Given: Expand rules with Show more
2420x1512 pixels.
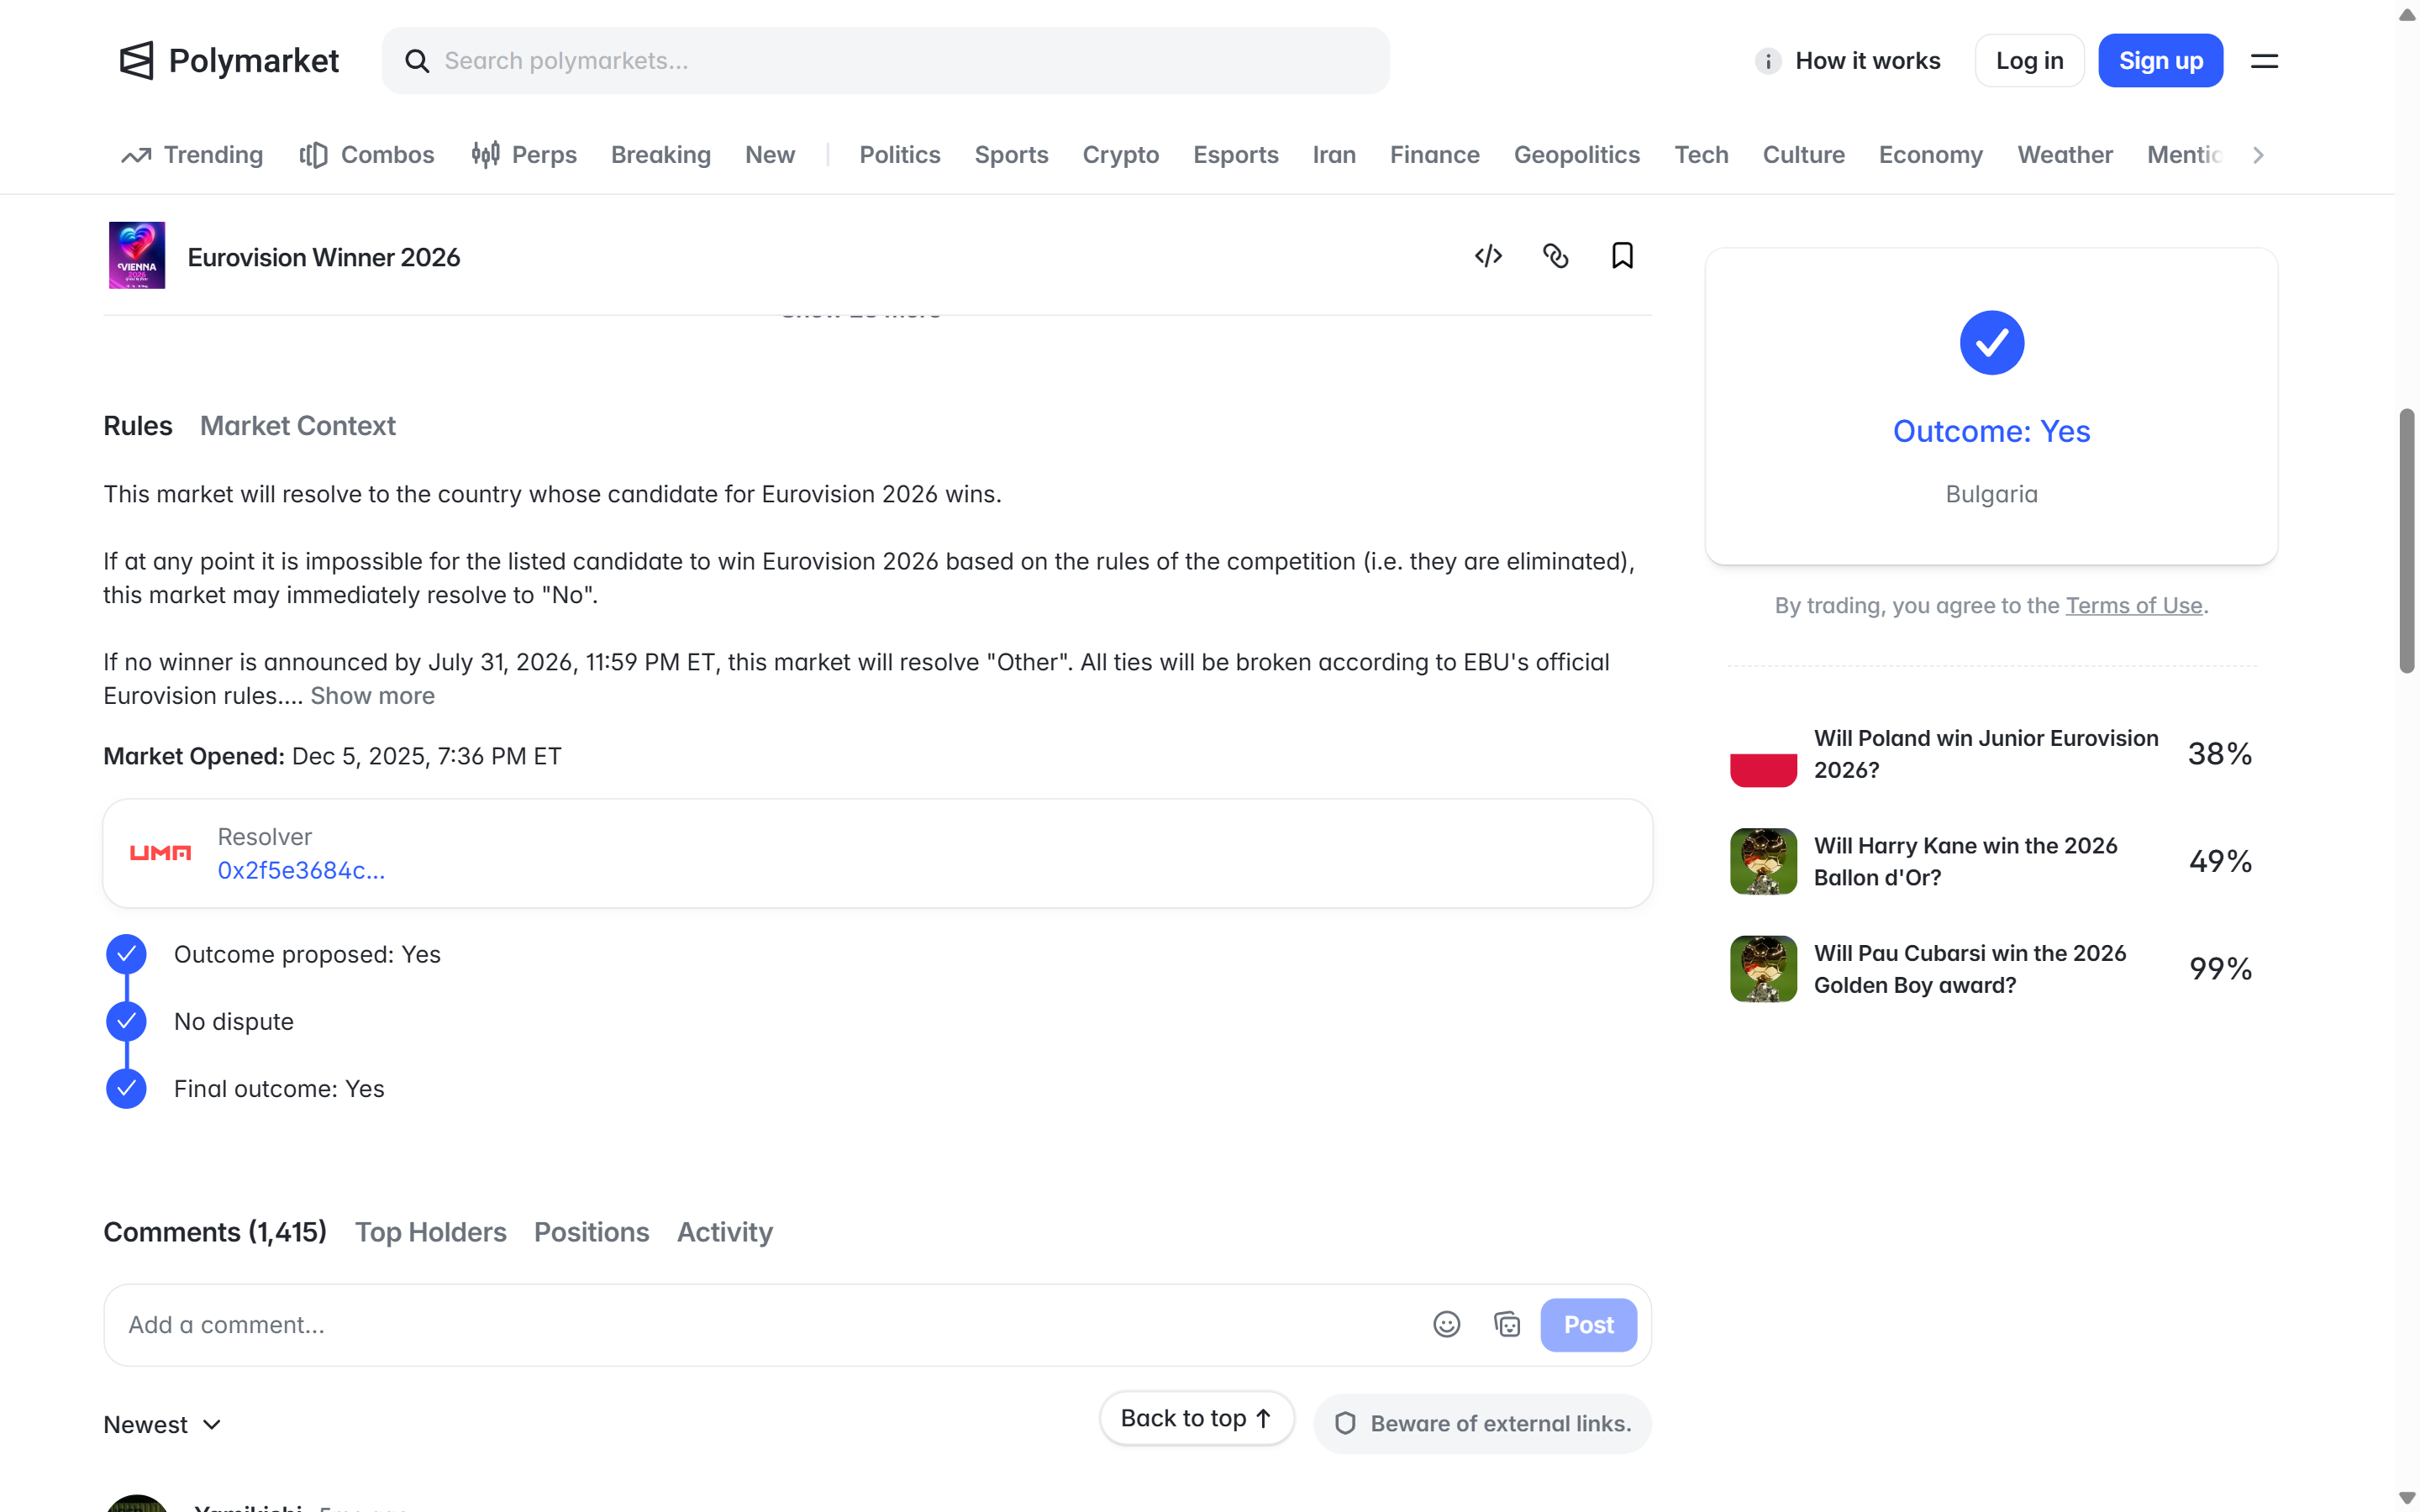Looking at the screenshot, I should click(372, 696).
